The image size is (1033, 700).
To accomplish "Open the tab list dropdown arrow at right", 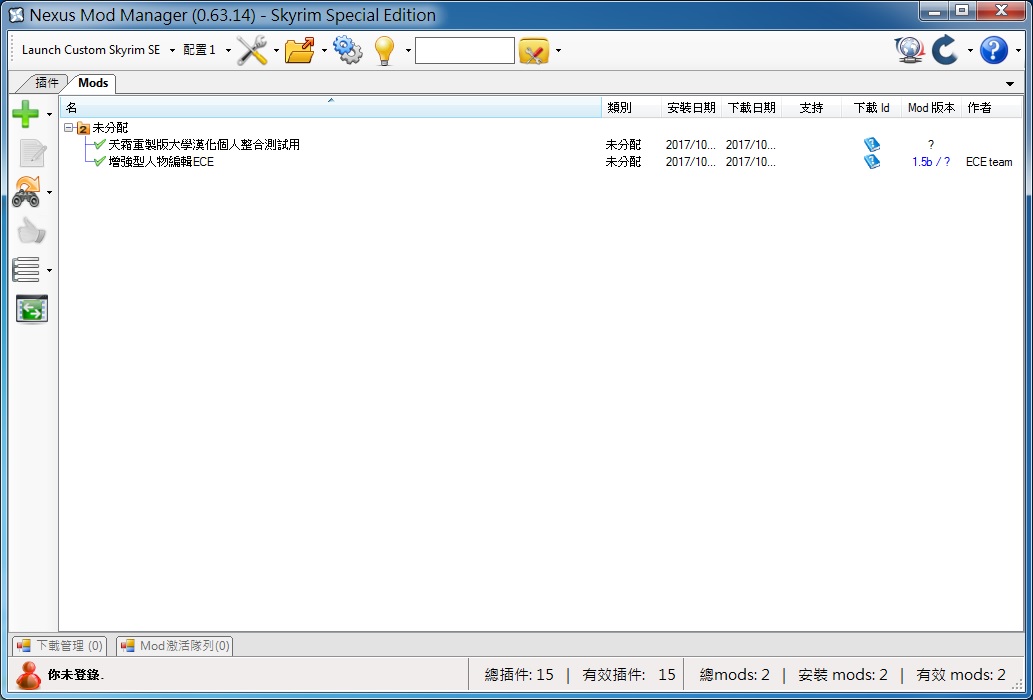I will 1010,84.
